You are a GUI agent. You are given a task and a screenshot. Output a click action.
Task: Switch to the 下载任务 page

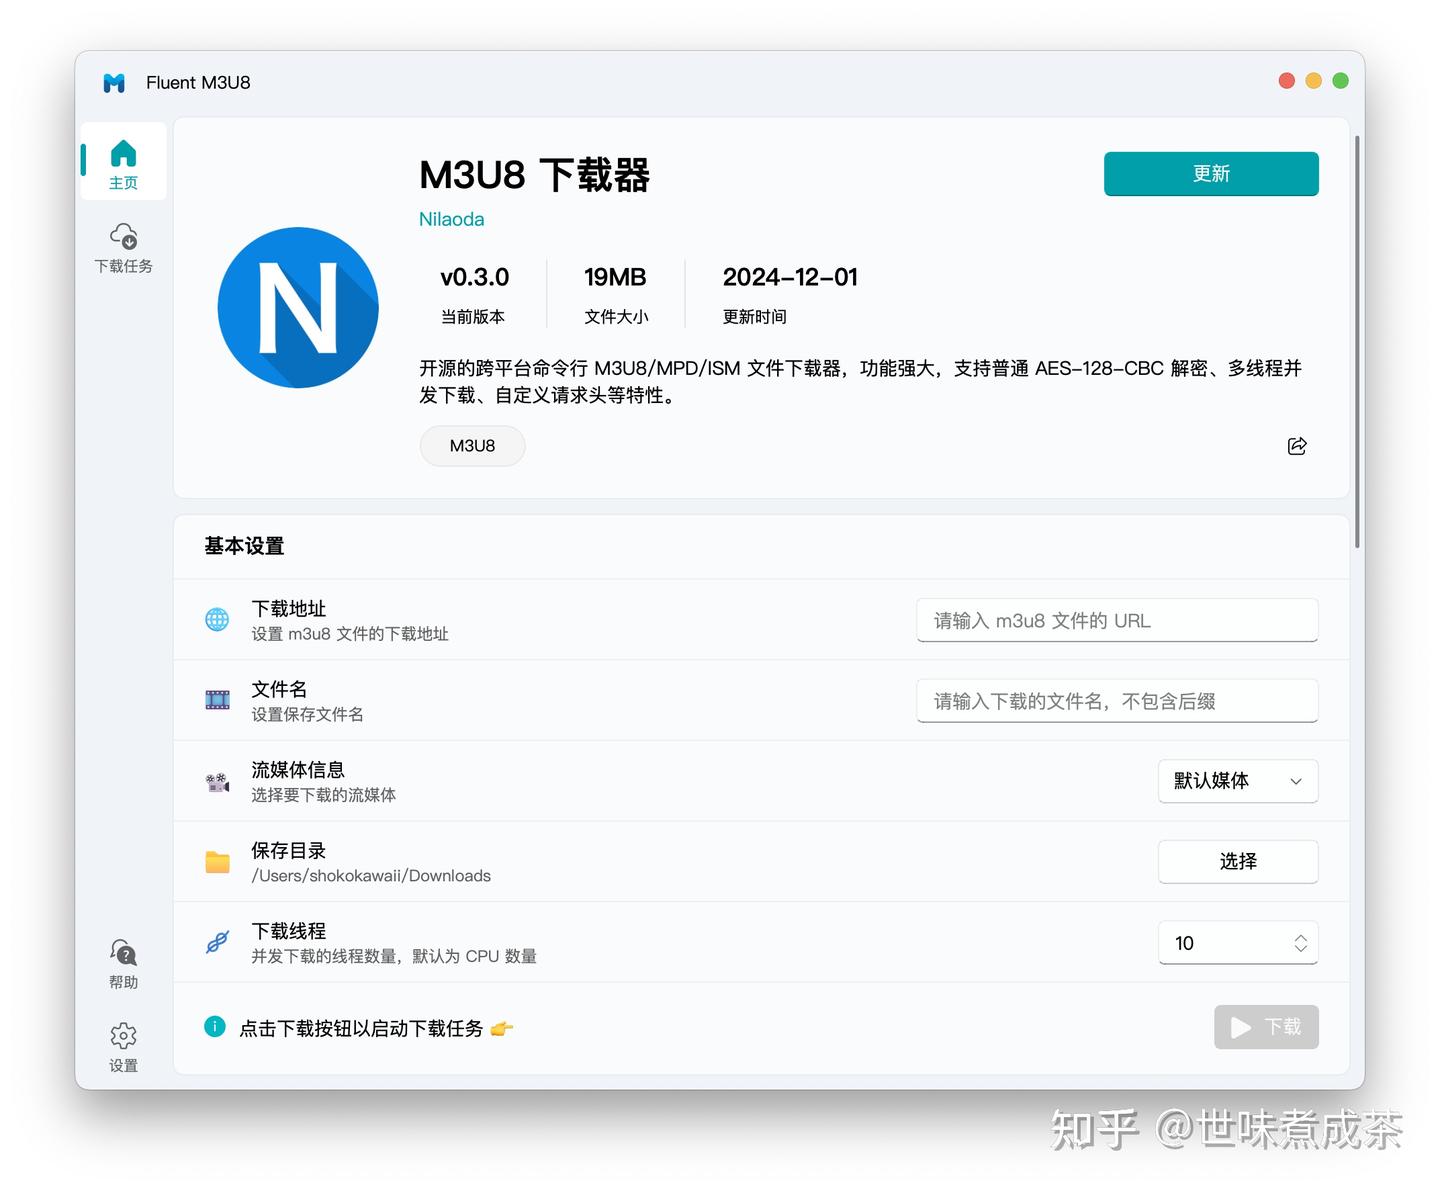coord(123,248)
